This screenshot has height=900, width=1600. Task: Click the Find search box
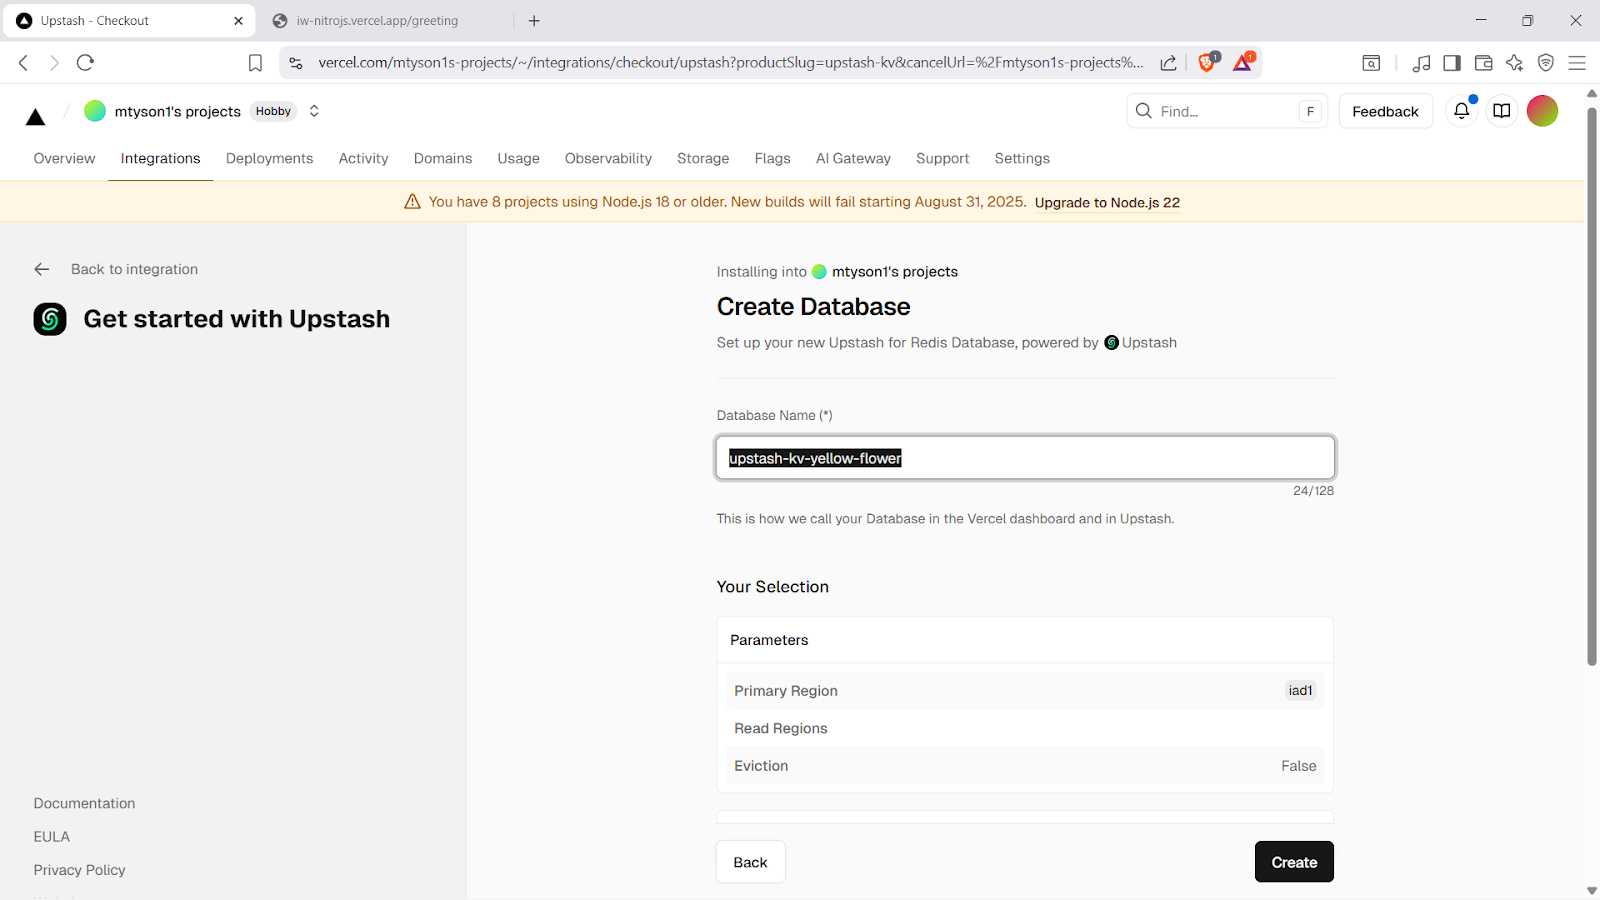pyautogui.click(x=1225, y=111)
